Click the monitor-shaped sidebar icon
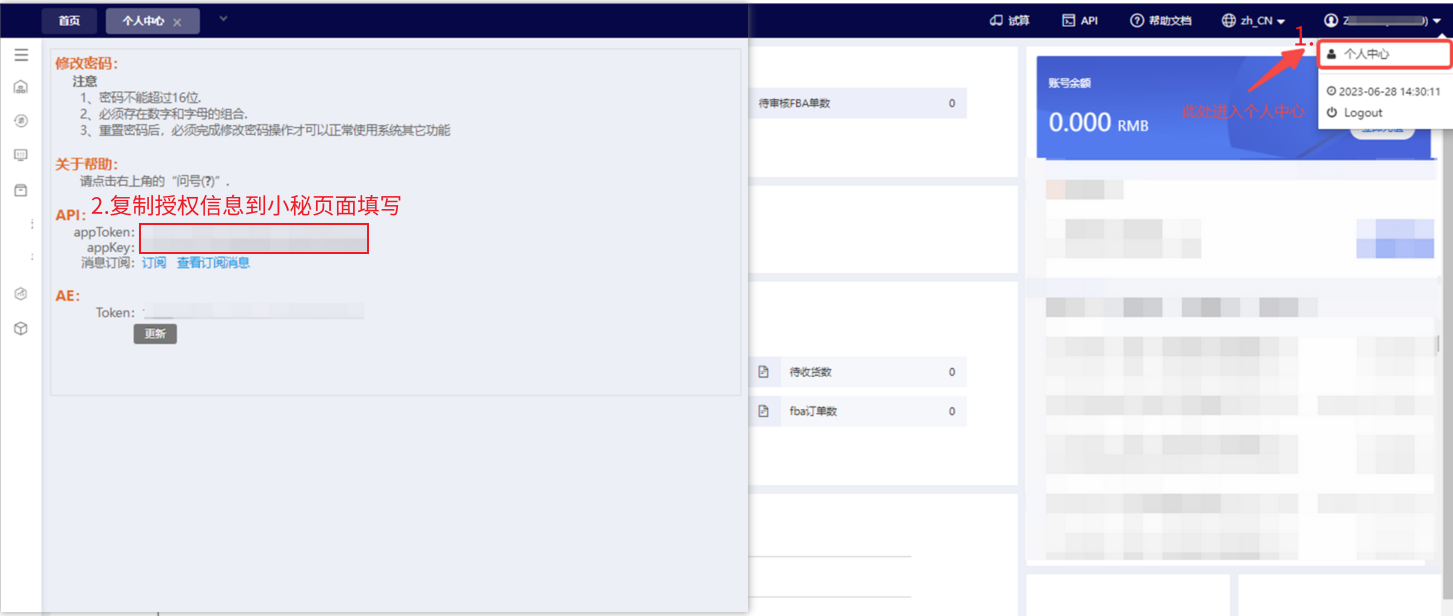 coord(21,155)
